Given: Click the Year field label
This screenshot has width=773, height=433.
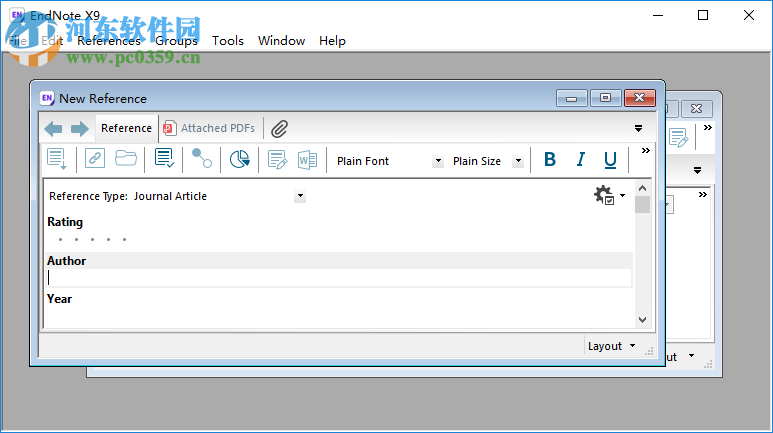Looking at the screenshot, I should coord(60,299).
